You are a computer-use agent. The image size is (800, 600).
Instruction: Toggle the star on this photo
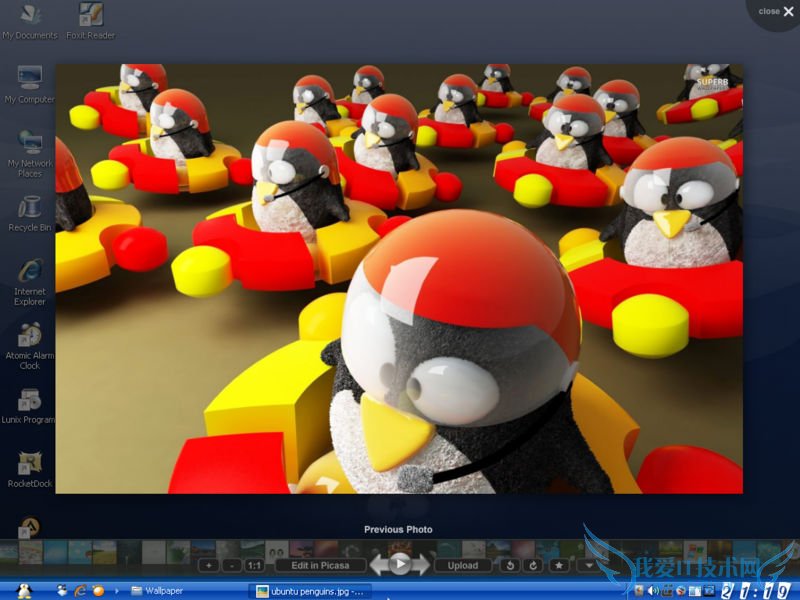559,566
